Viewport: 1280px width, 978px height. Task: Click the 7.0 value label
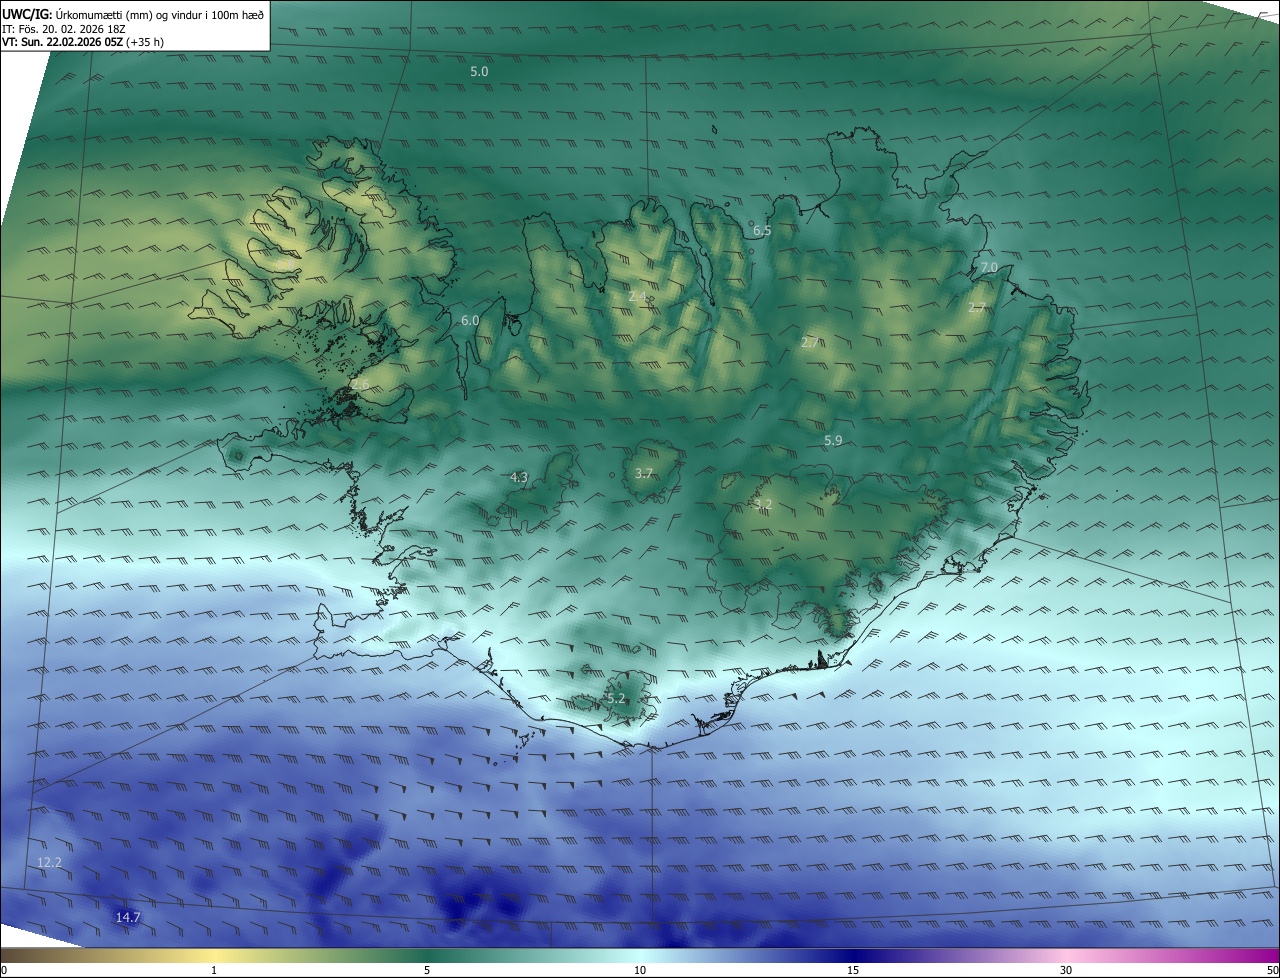[x=988, y=268]
